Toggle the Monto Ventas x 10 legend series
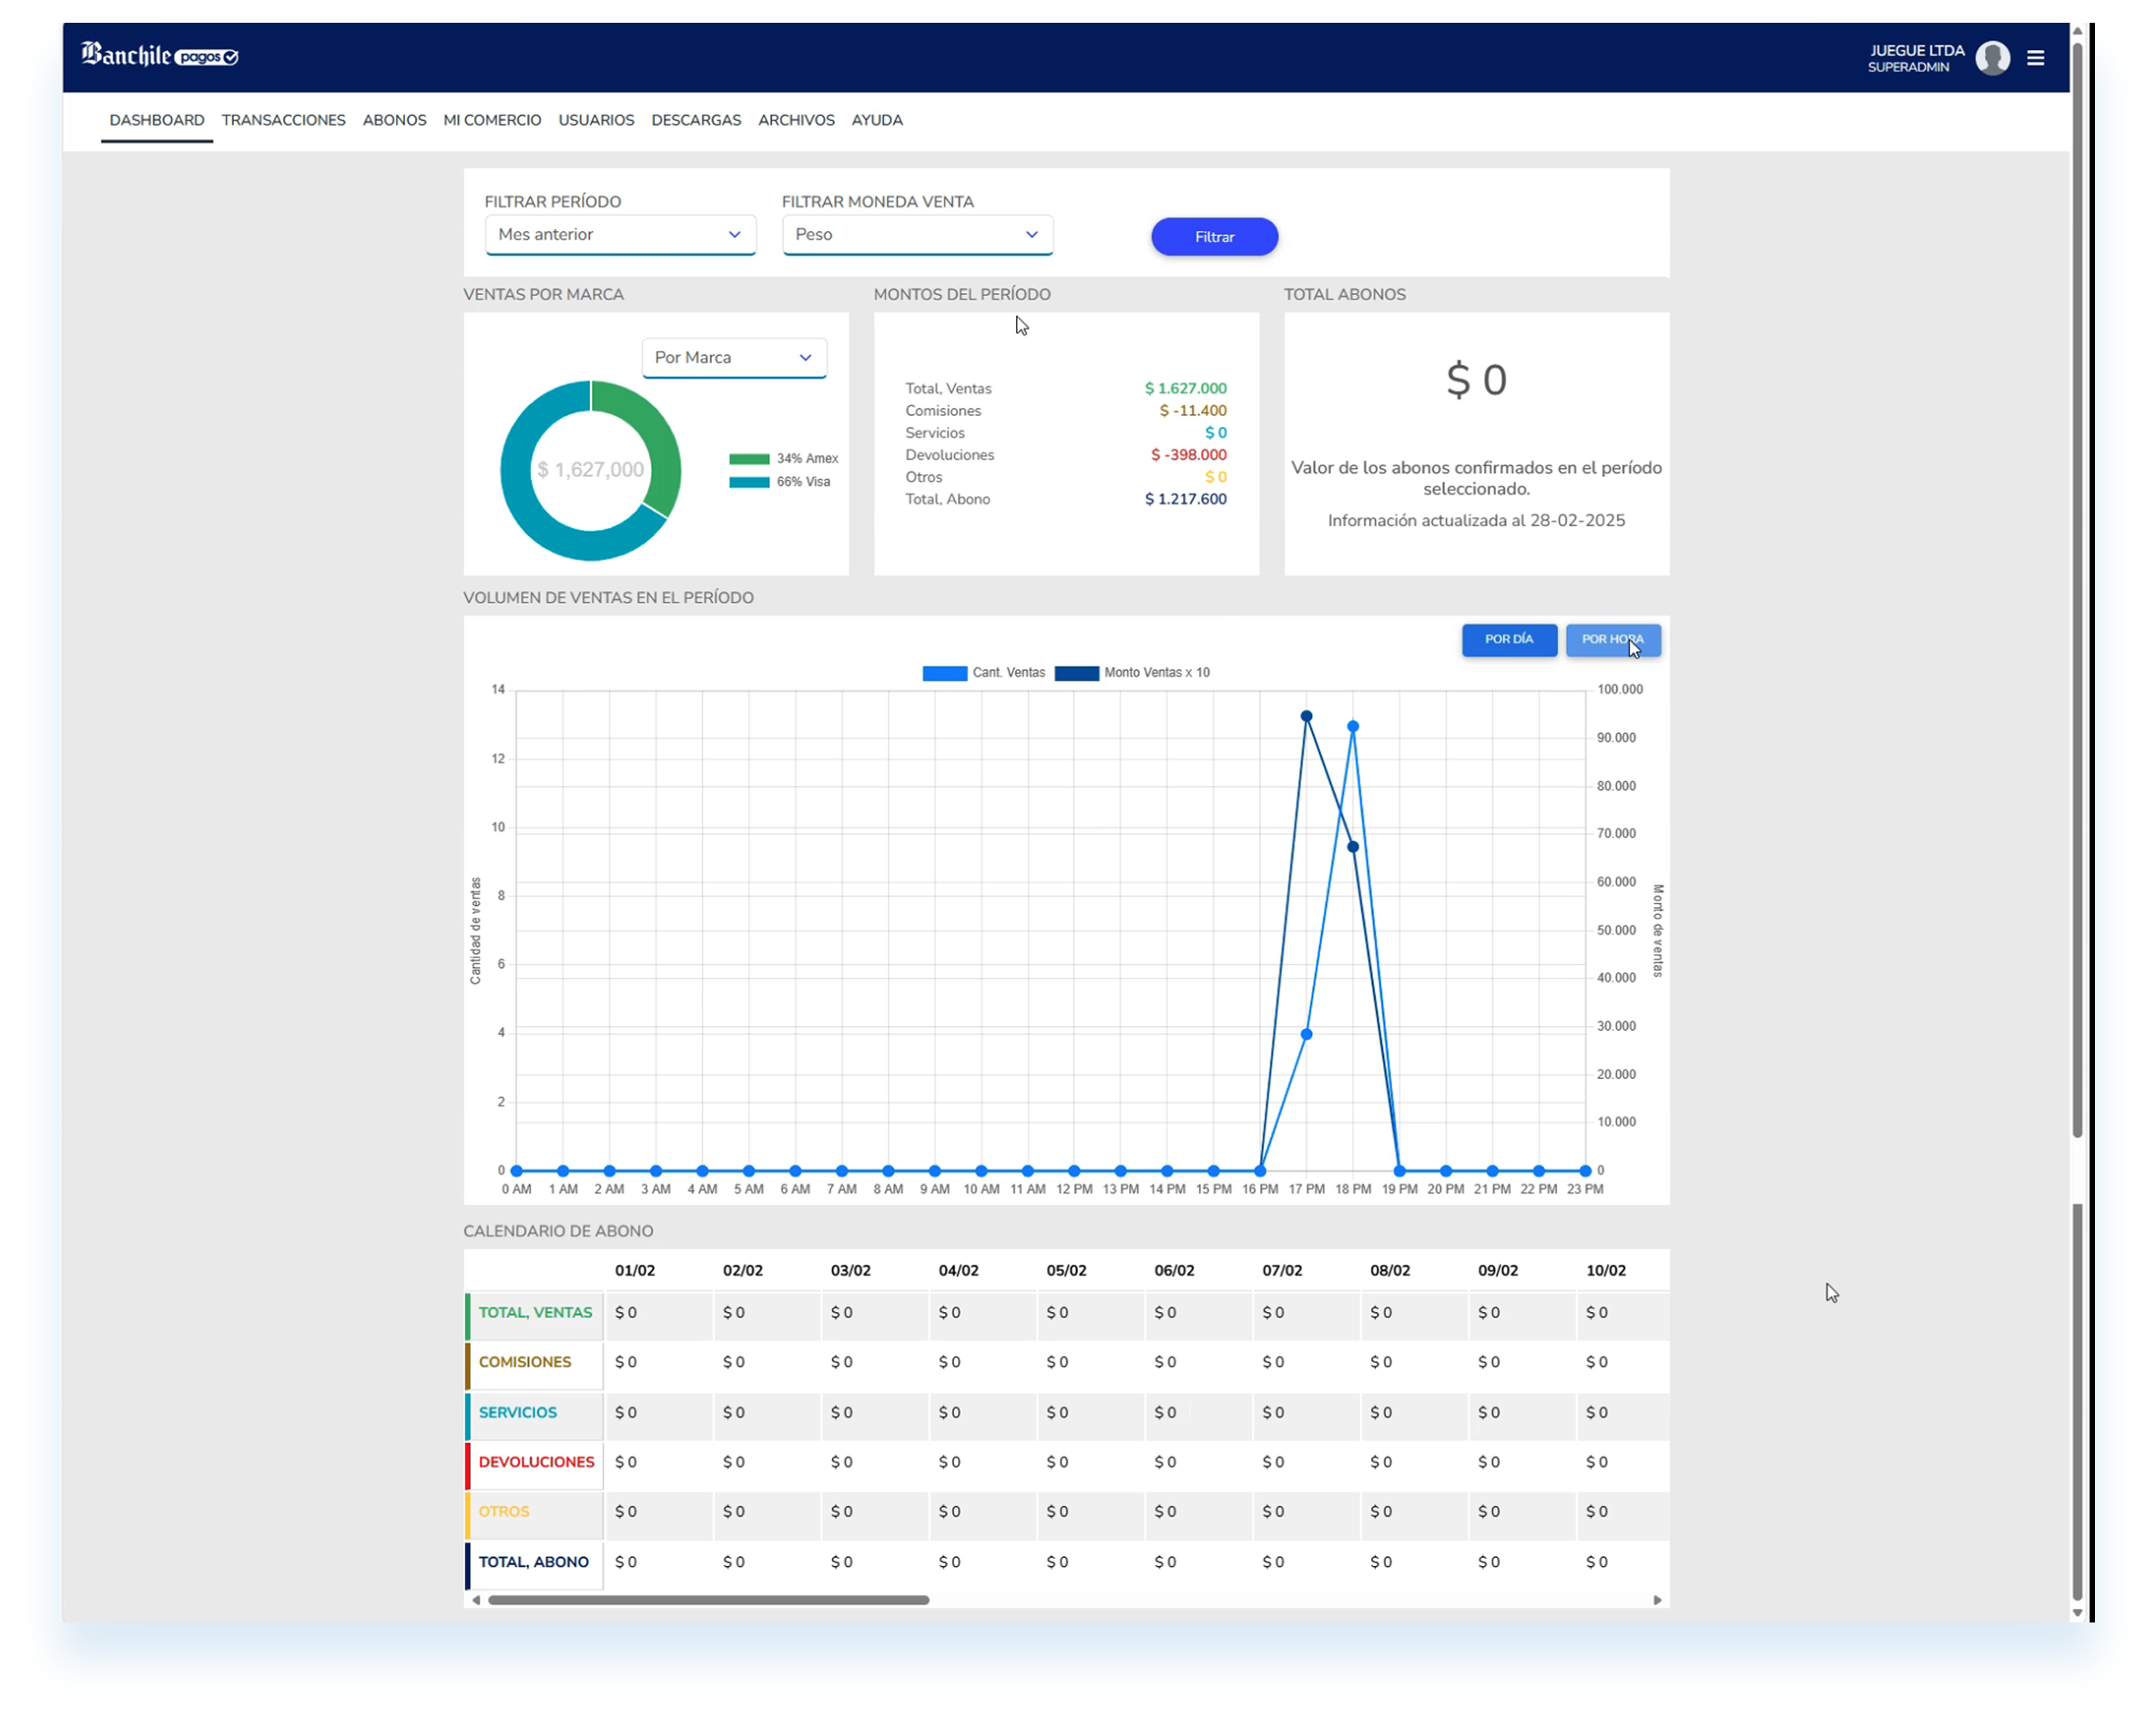This screenshot has height=1719, width=2156. click(1132, 673)
